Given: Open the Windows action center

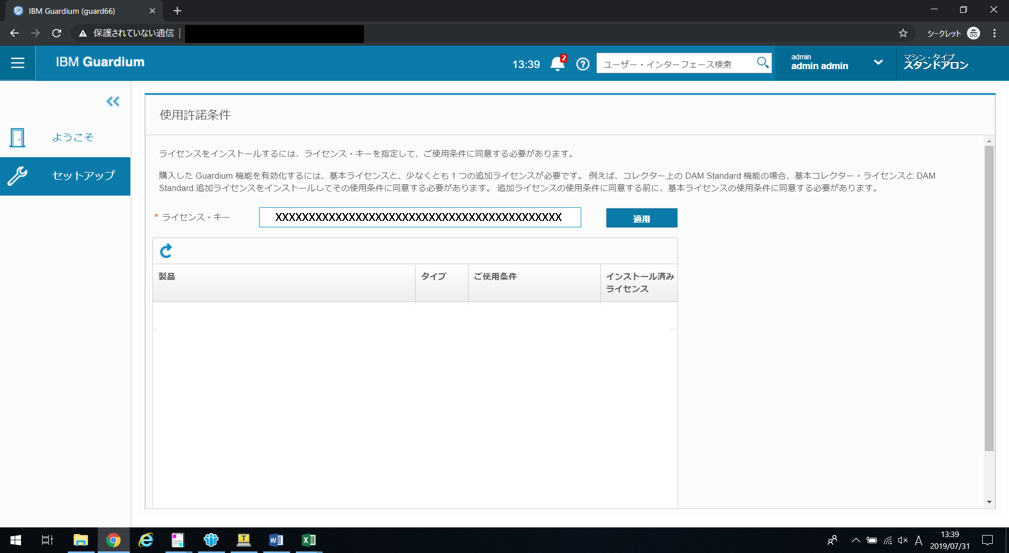Looking at the screenshot, I should coord(987,540).
